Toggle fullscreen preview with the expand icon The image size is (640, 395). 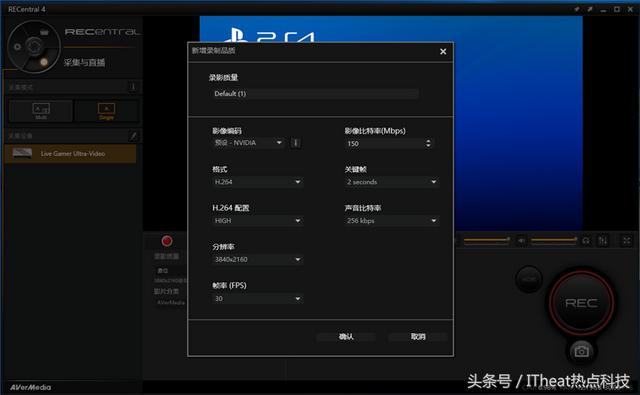[x=627, y=241]
